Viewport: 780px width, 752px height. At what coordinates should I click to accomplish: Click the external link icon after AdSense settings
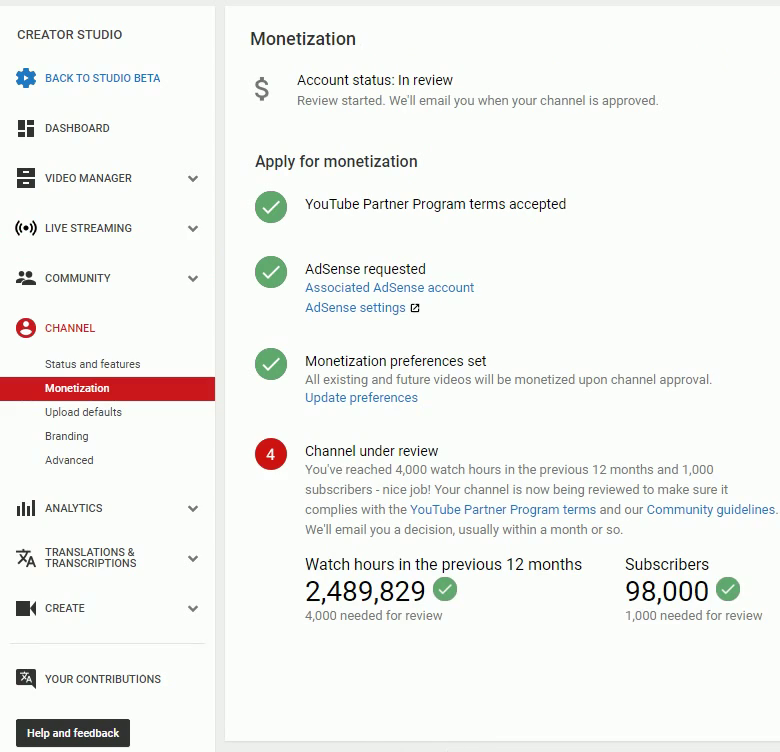[415, 308]
